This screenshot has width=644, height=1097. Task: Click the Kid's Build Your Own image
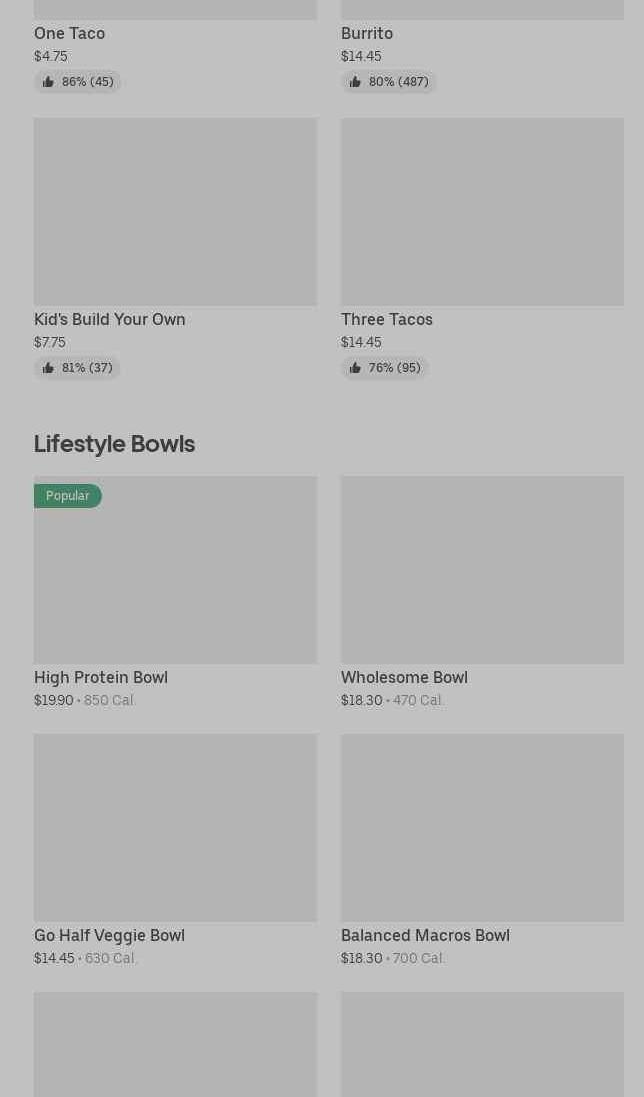(x=175, y=212)
